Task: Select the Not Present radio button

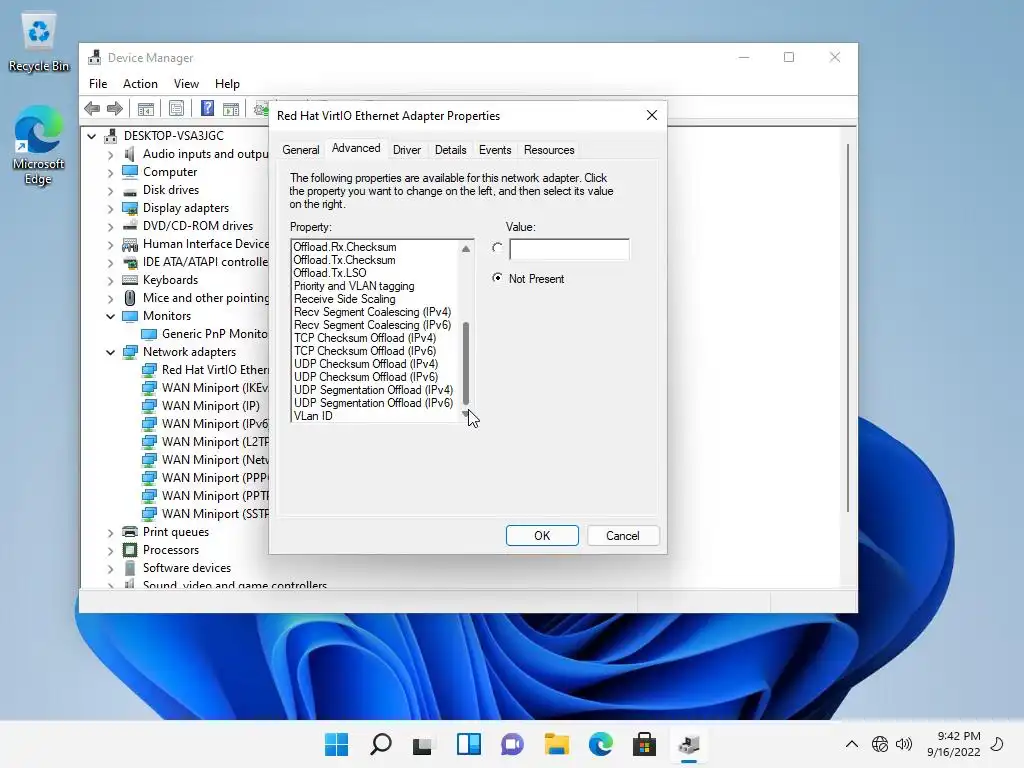Action: [498, 278]
